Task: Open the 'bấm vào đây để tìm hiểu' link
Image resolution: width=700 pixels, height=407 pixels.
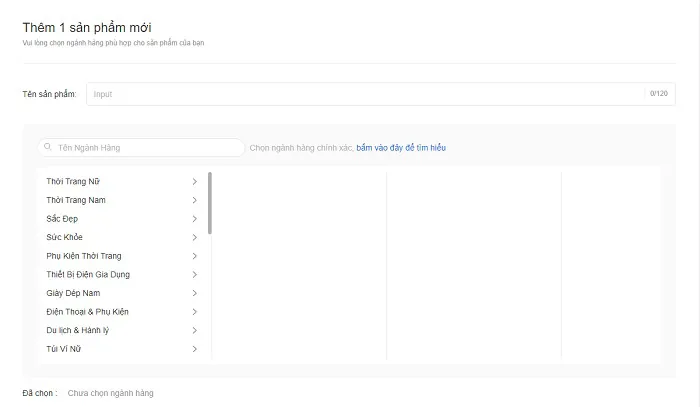Action: [401, 148]
